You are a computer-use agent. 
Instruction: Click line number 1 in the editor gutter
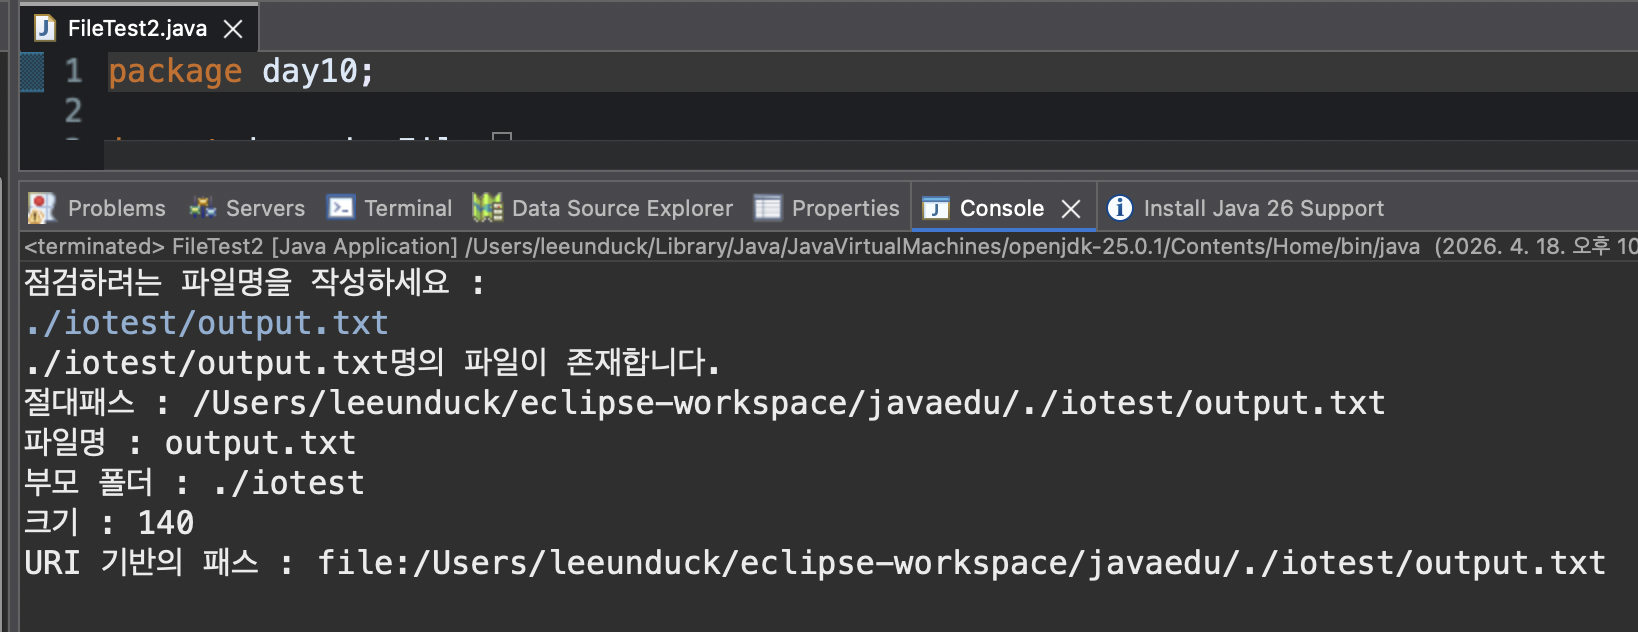(x=74, y=71)
